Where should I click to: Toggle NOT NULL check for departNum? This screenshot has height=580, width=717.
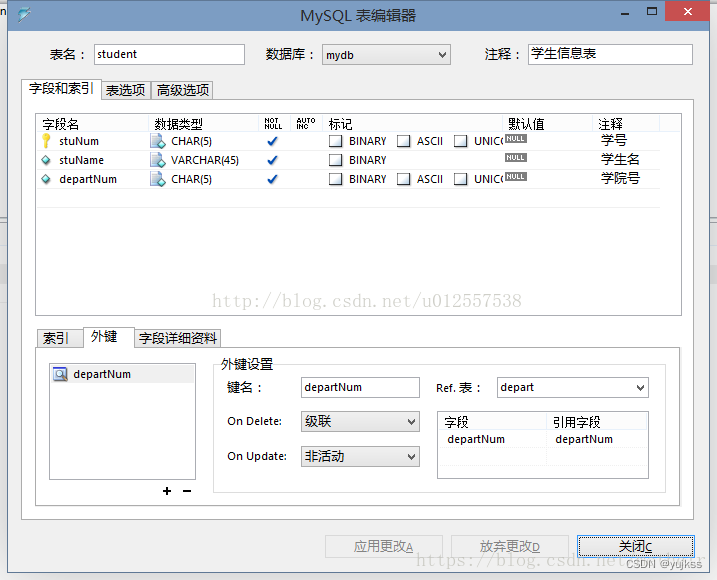coord(272,179)
